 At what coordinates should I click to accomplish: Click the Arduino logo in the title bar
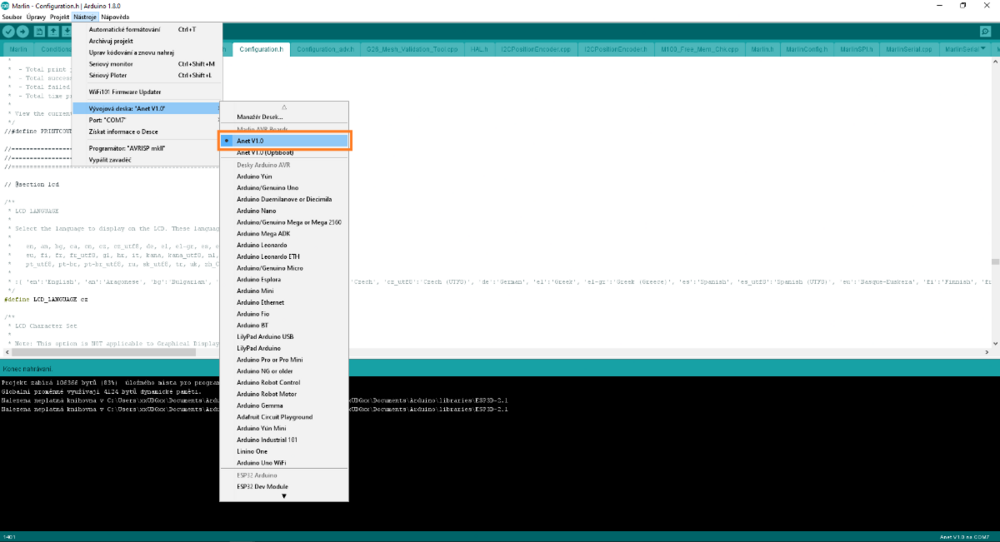click(x=5, y=6)
